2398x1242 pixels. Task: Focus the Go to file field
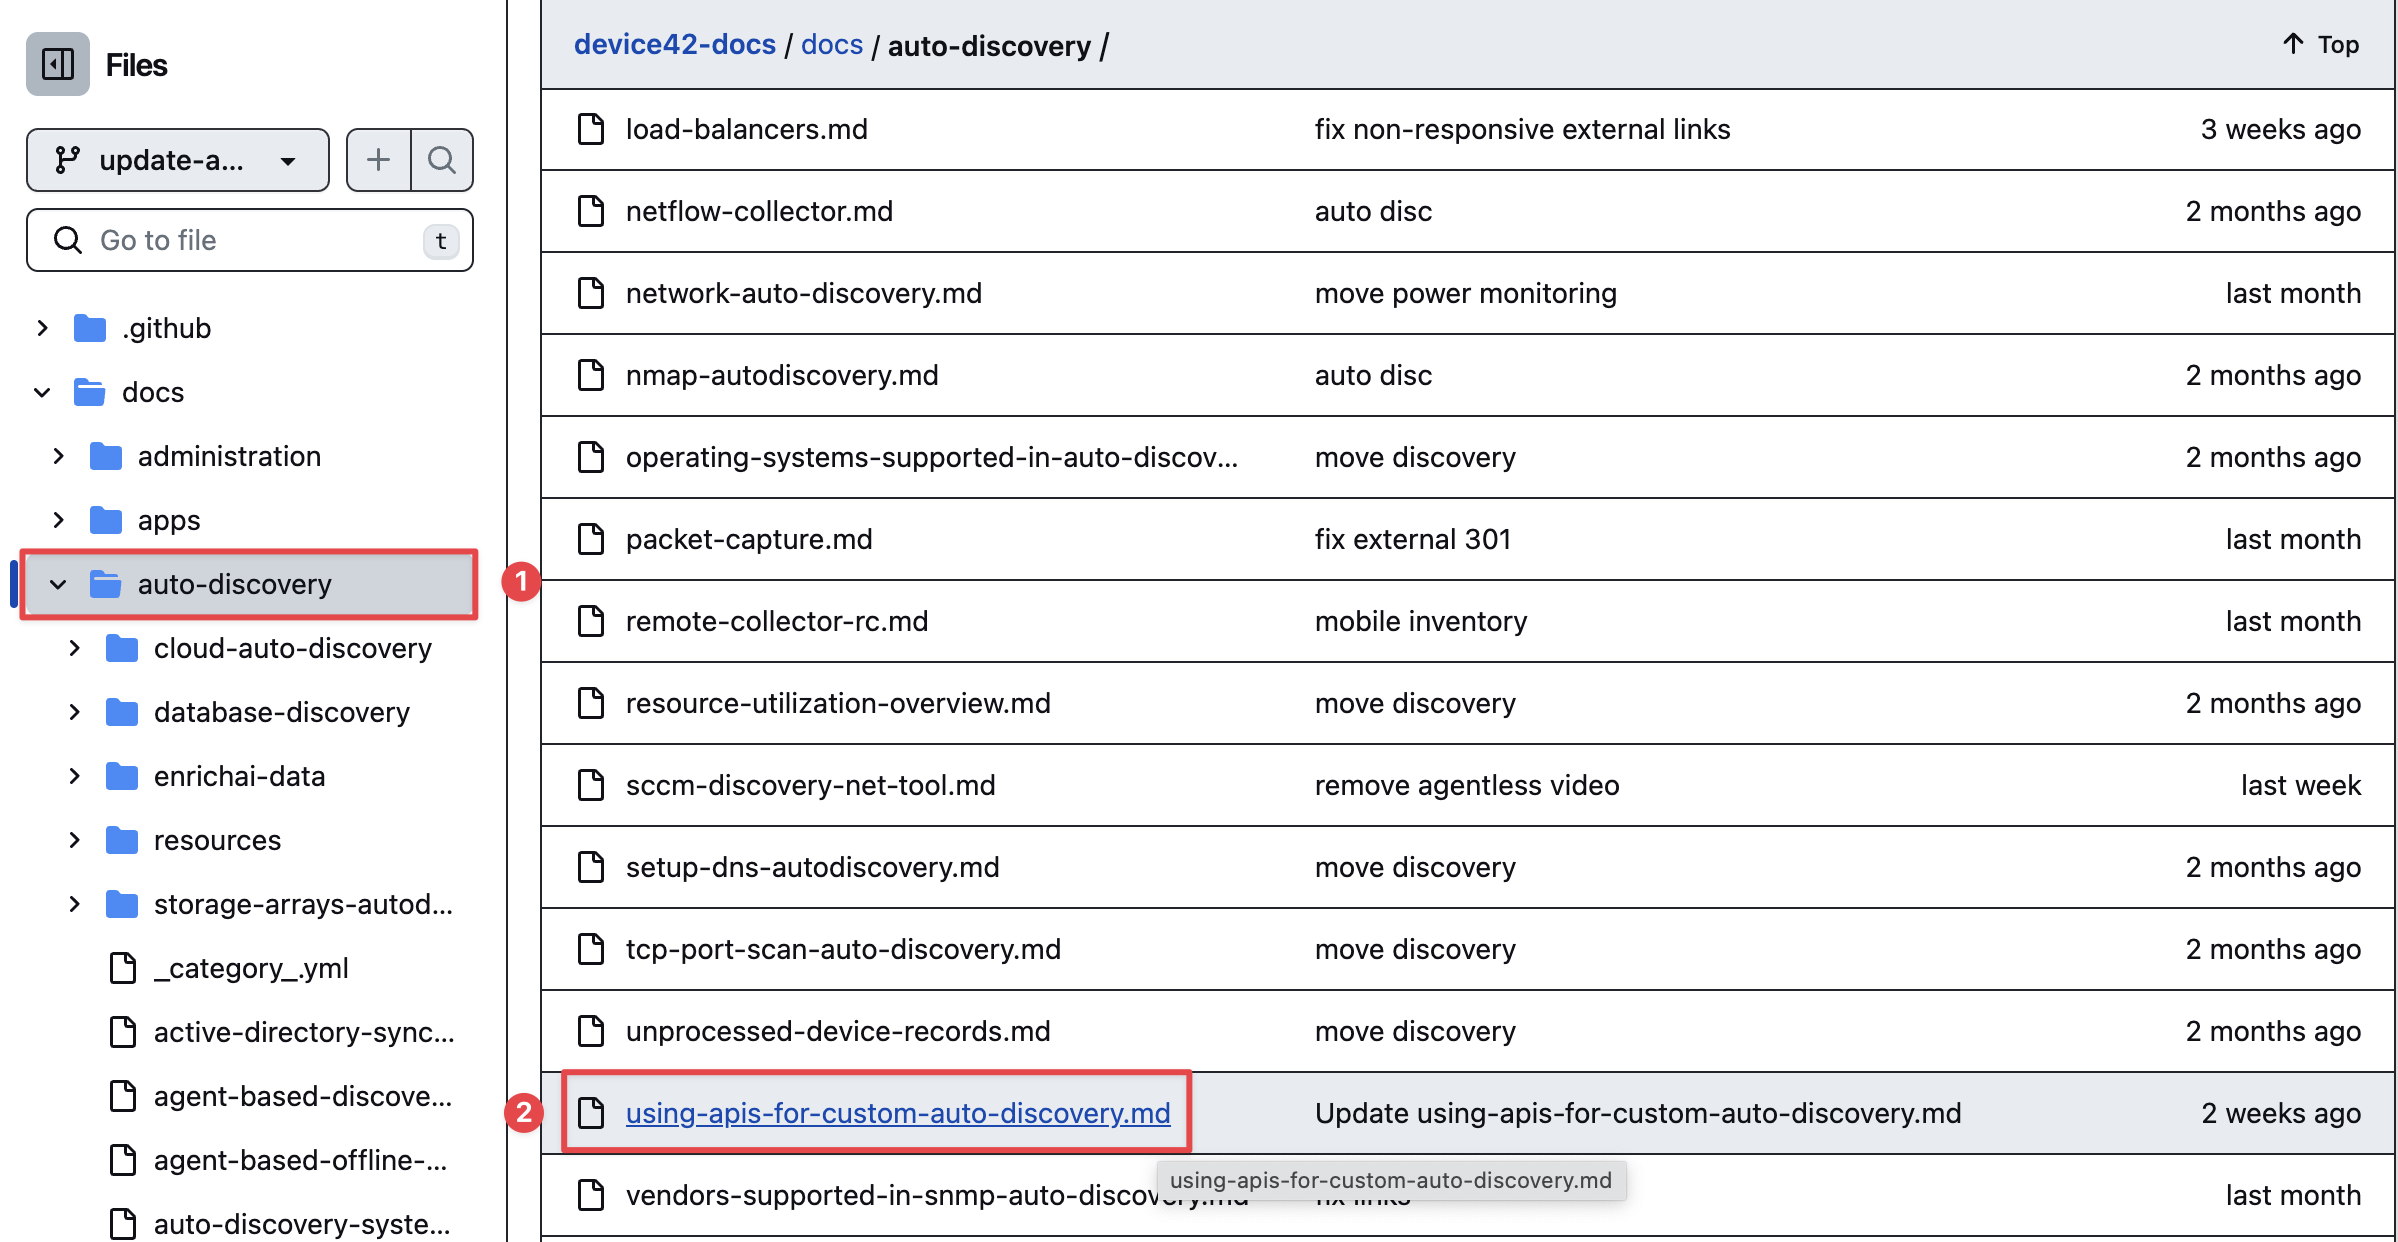coord(250,240)
